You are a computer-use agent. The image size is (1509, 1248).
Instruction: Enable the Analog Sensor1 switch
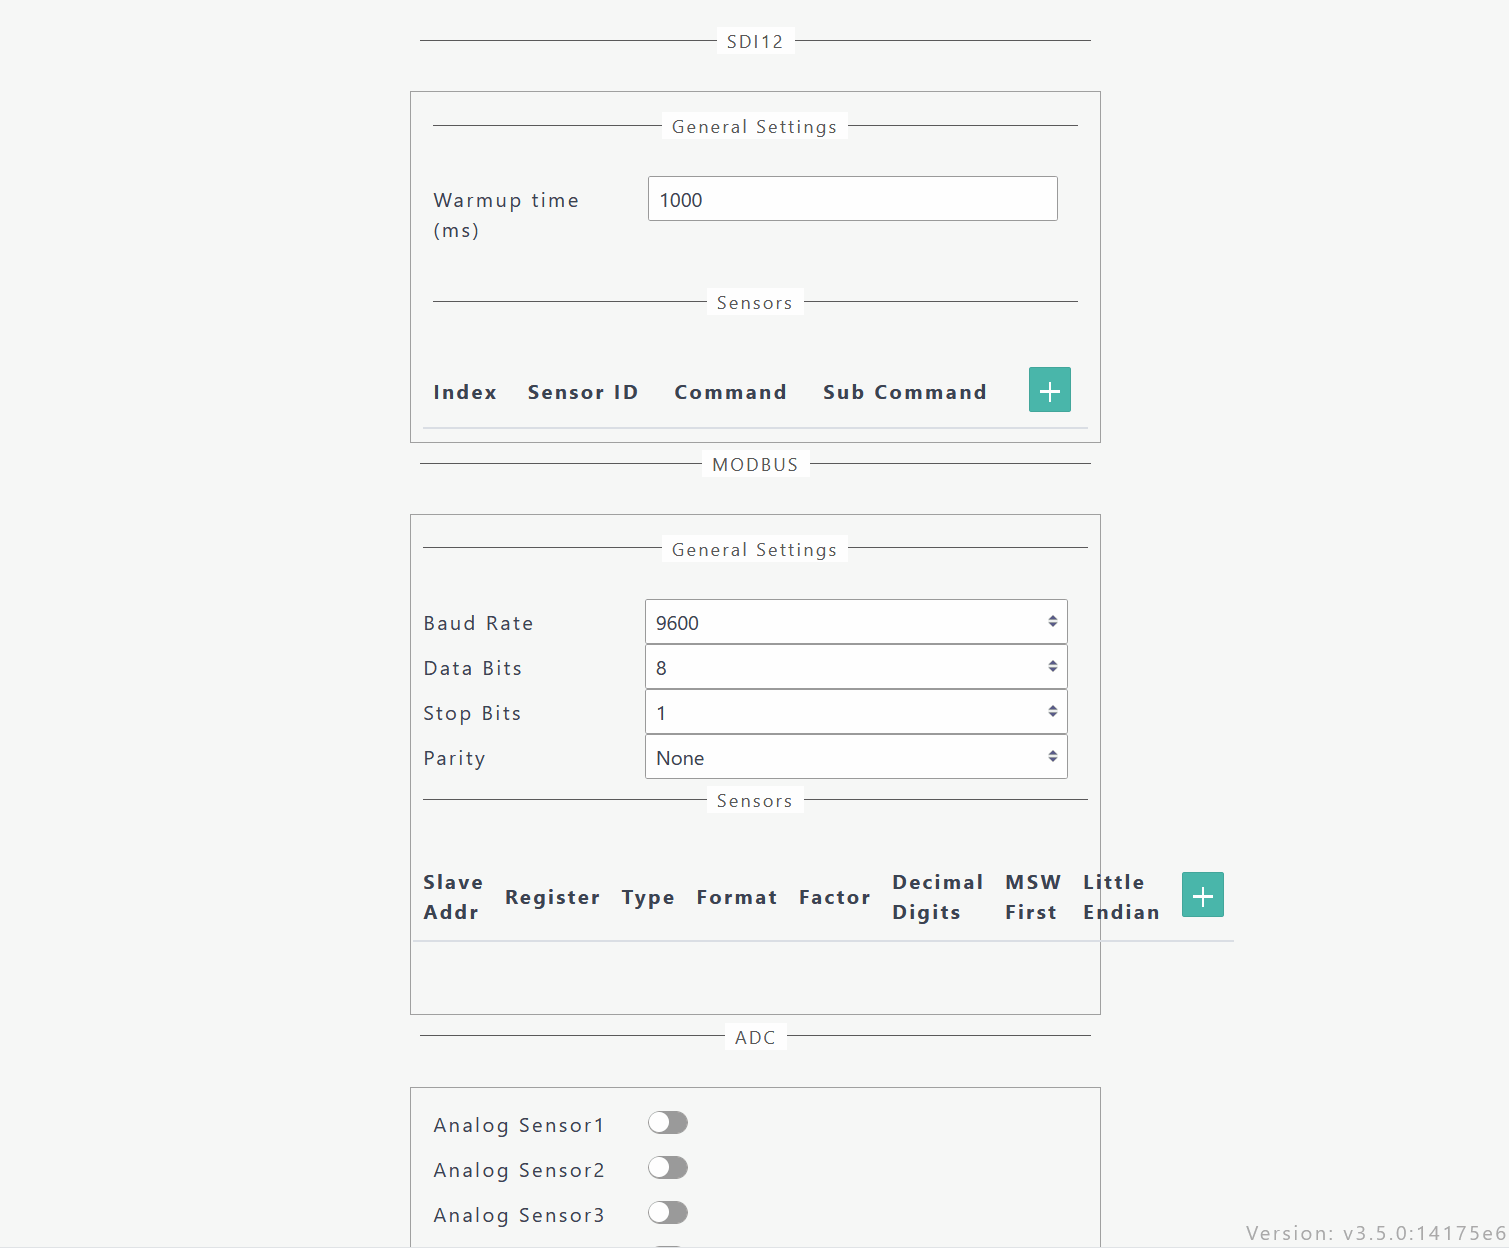point(667,1123)
